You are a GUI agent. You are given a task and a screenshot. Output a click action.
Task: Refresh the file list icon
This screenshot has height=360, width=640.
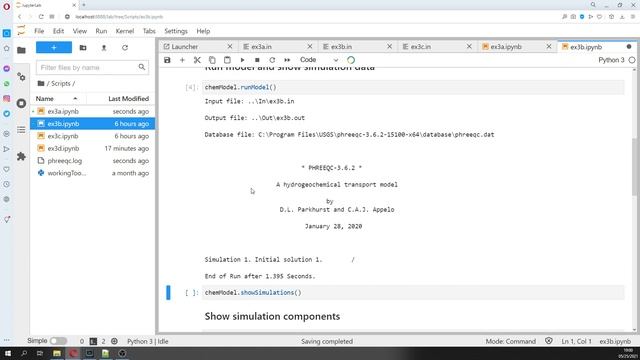(x=125, y=47)
